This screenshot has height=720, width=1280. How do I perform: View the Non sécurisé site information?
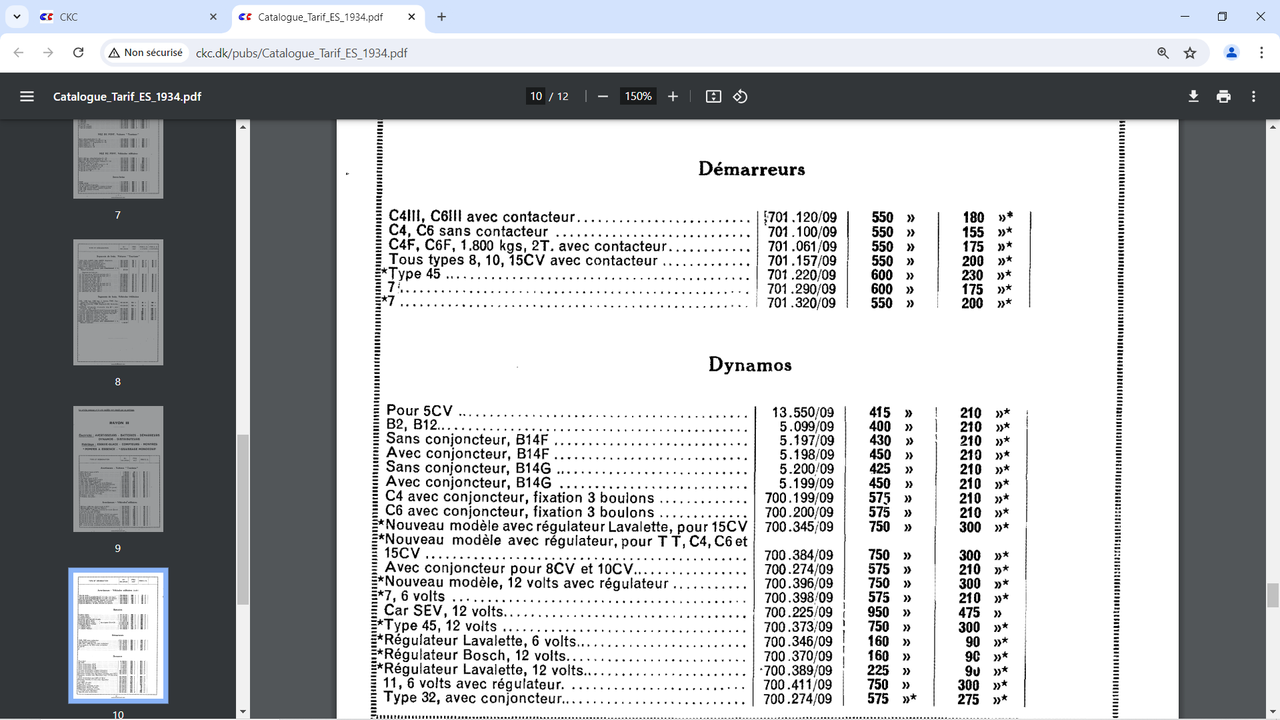pyautogui.click(x=146, y=53)
